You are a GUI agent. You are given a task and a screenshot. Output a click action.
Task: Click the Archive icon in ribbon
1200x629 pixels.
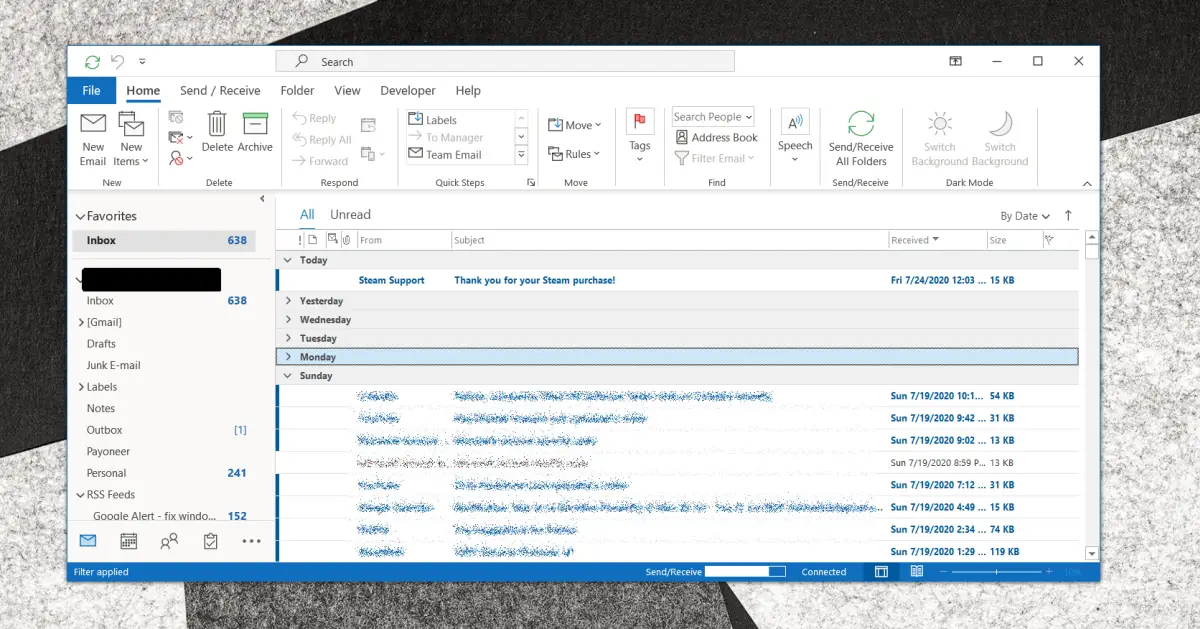(x=255, y=125)
